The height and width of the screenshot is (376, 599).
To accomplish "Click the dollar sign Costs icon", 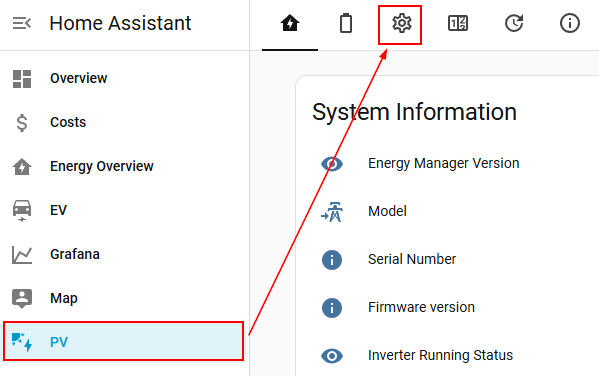I will [x=22, y=123].
